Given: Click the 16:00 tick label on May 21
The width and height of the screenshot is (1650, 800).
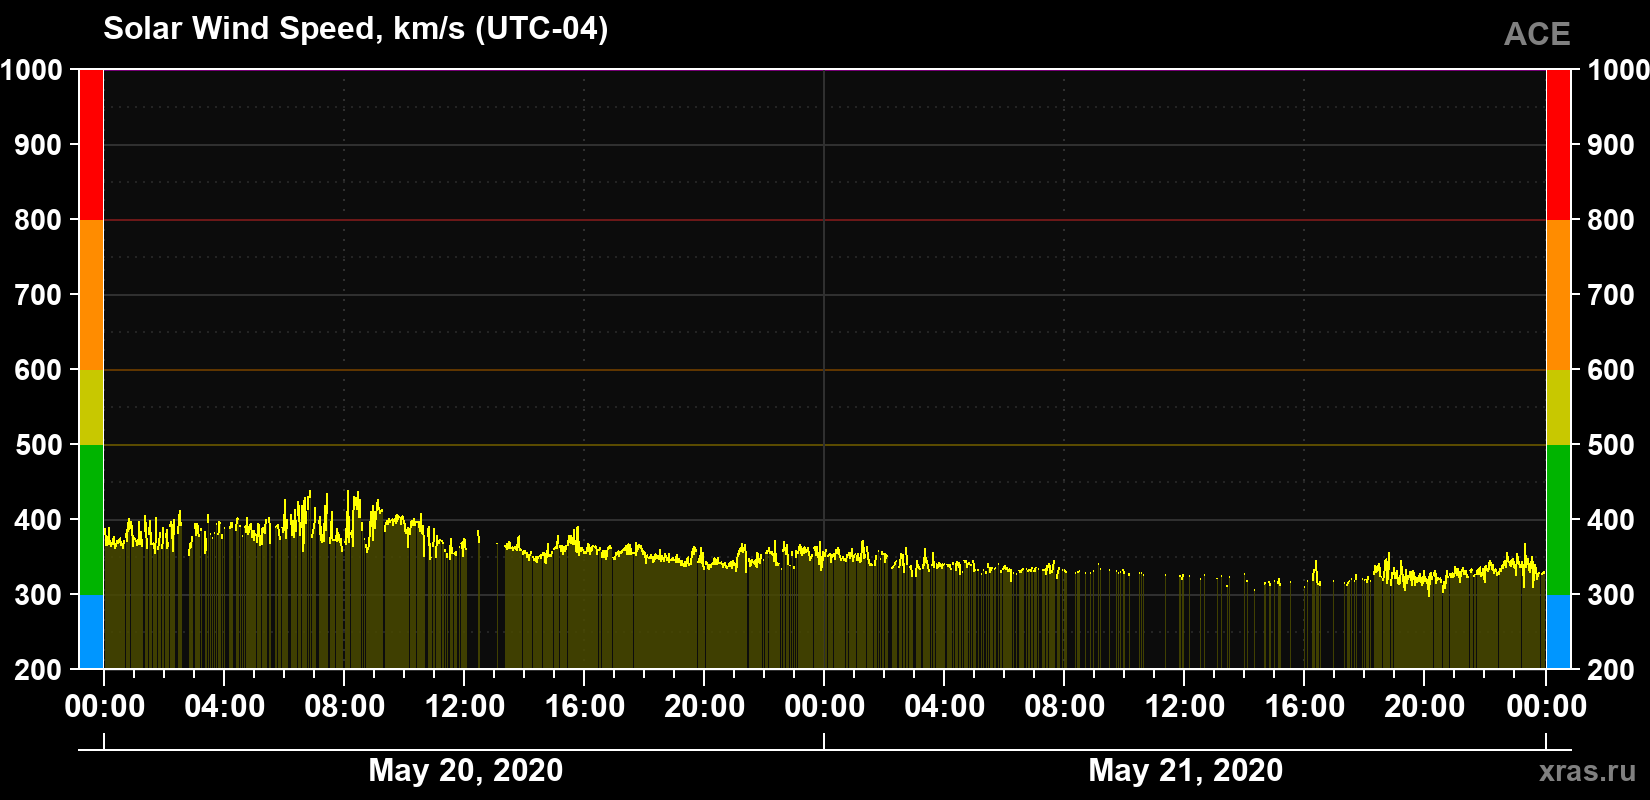Looking at the screenshot, I should [x=1304, y=707].
